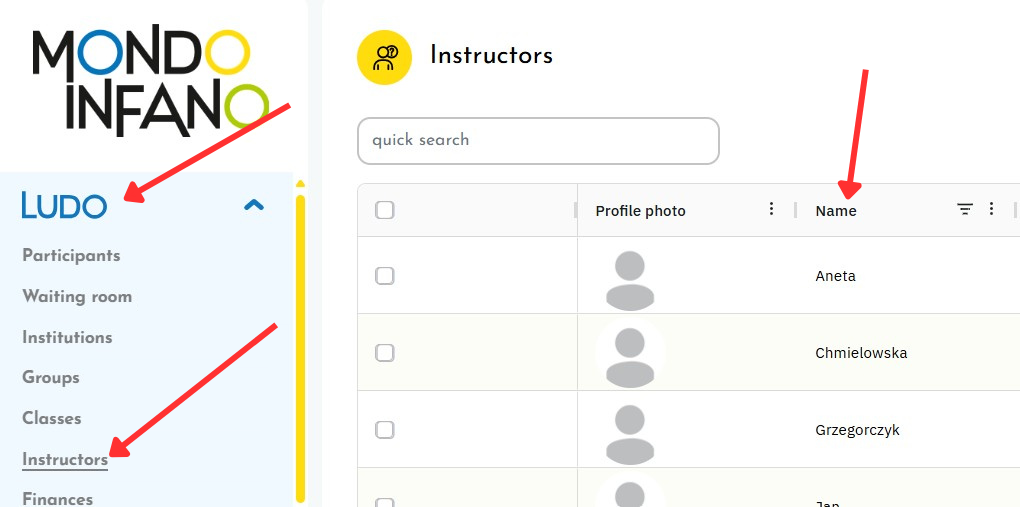Click Aneta's profile photo avatar
The width and height of the screenshot is (1020, 507).
pos(630,280)
